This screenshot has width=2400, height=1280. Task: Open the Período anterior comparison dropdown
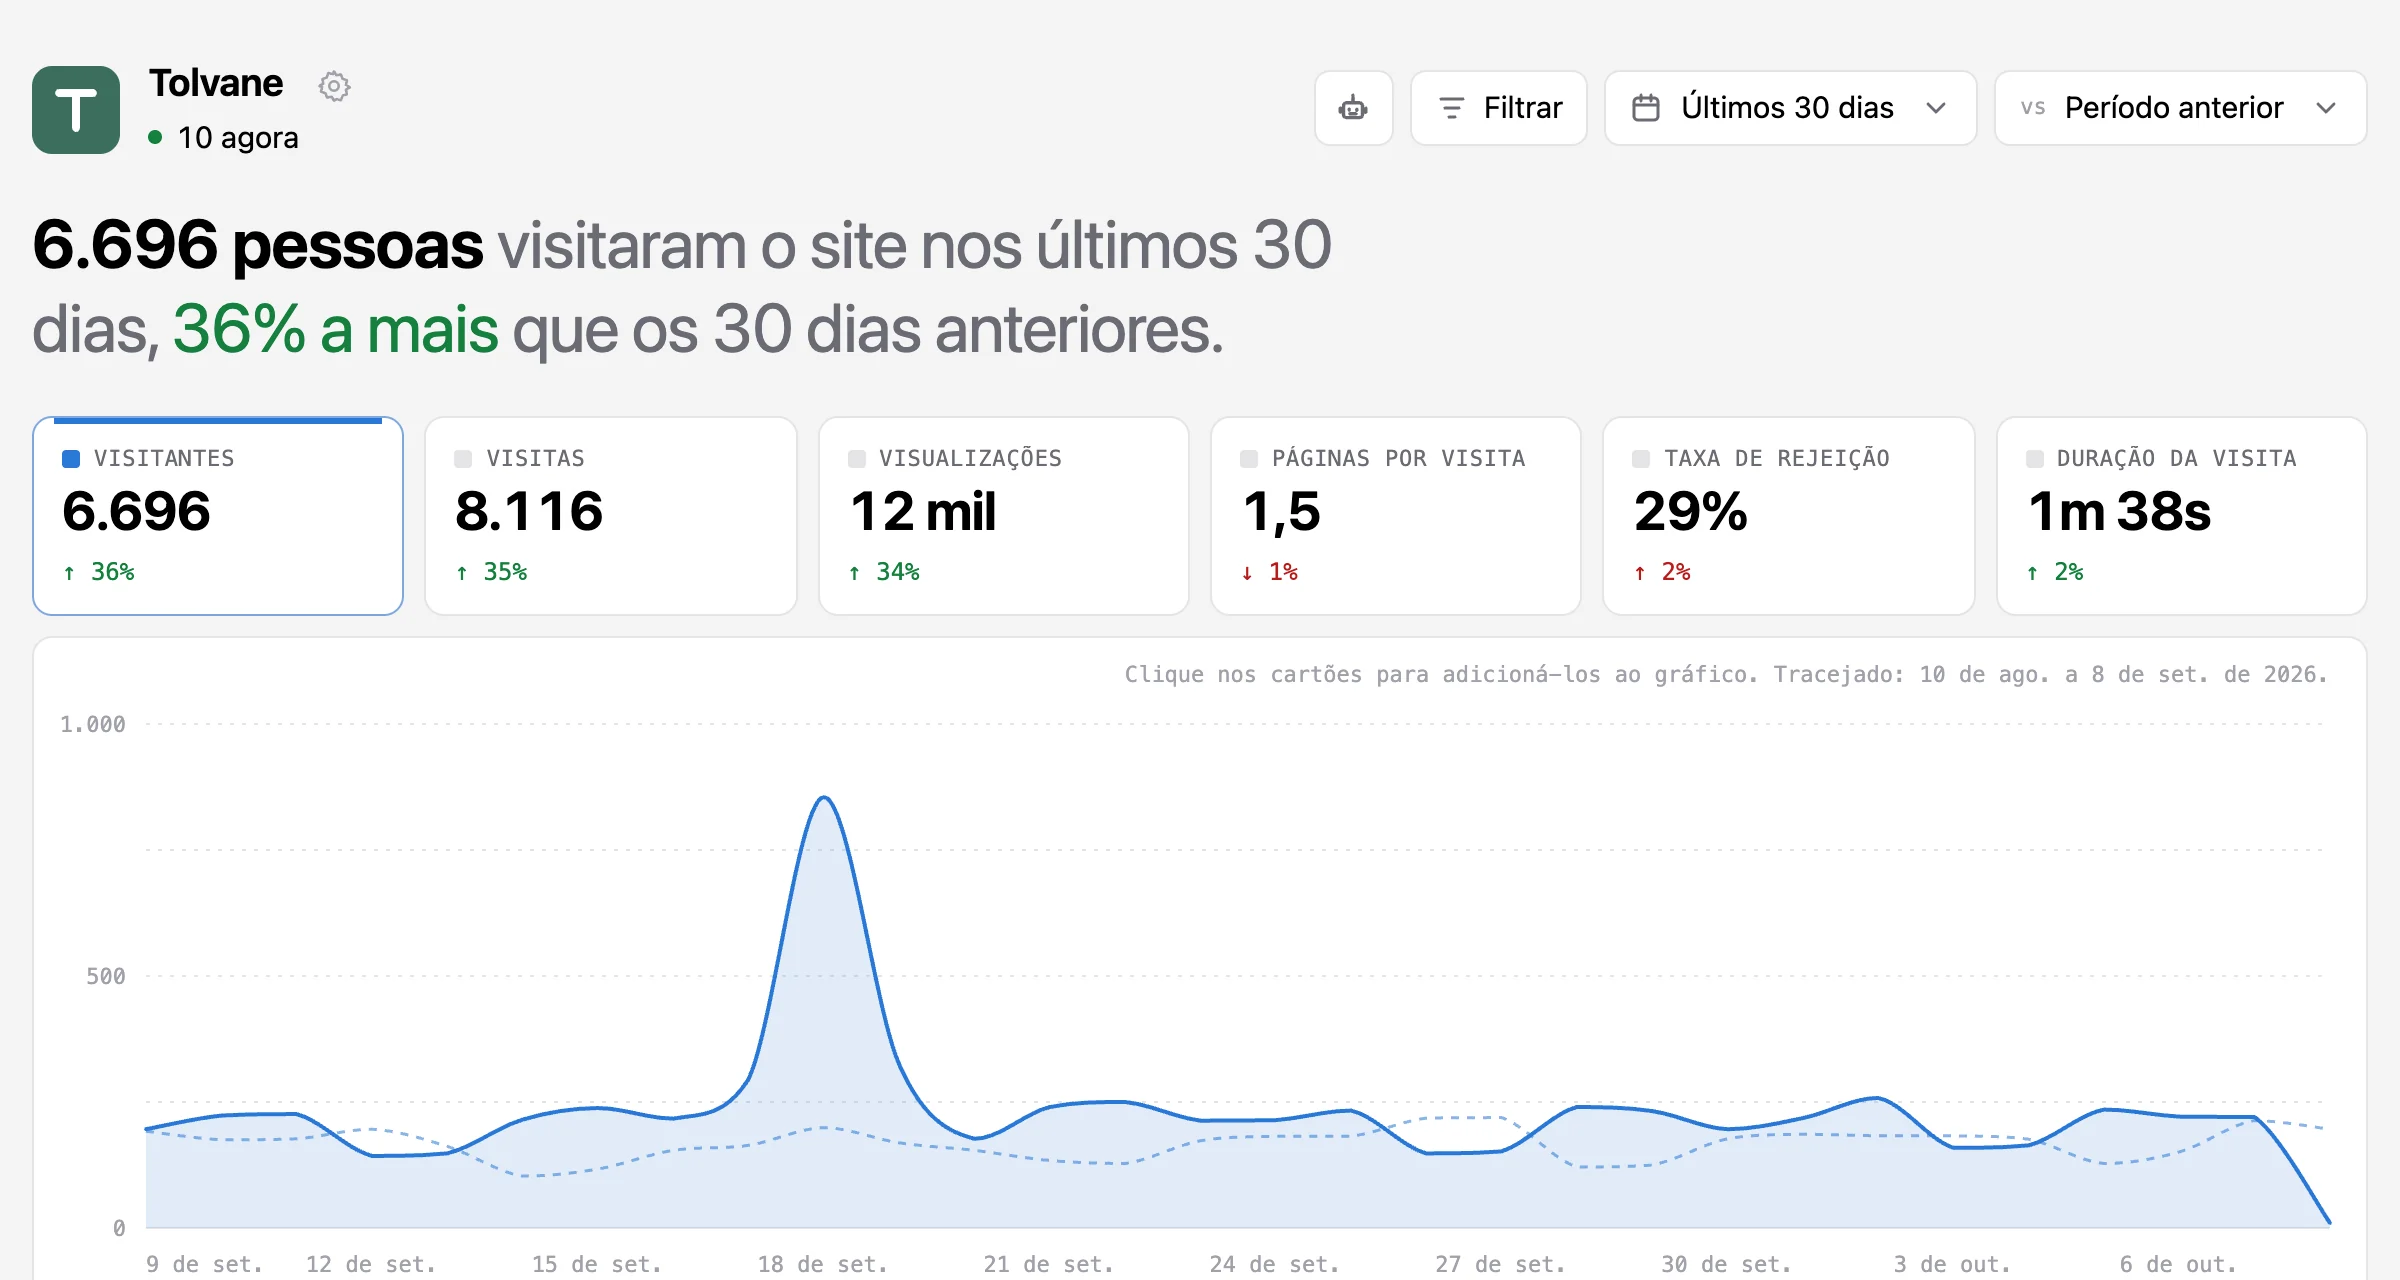click(x=2180, y=108)
